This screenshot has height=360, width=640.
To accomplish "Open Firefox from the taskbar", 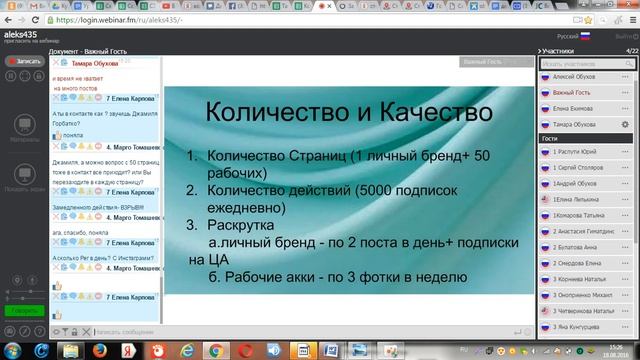I will (99, 351).
